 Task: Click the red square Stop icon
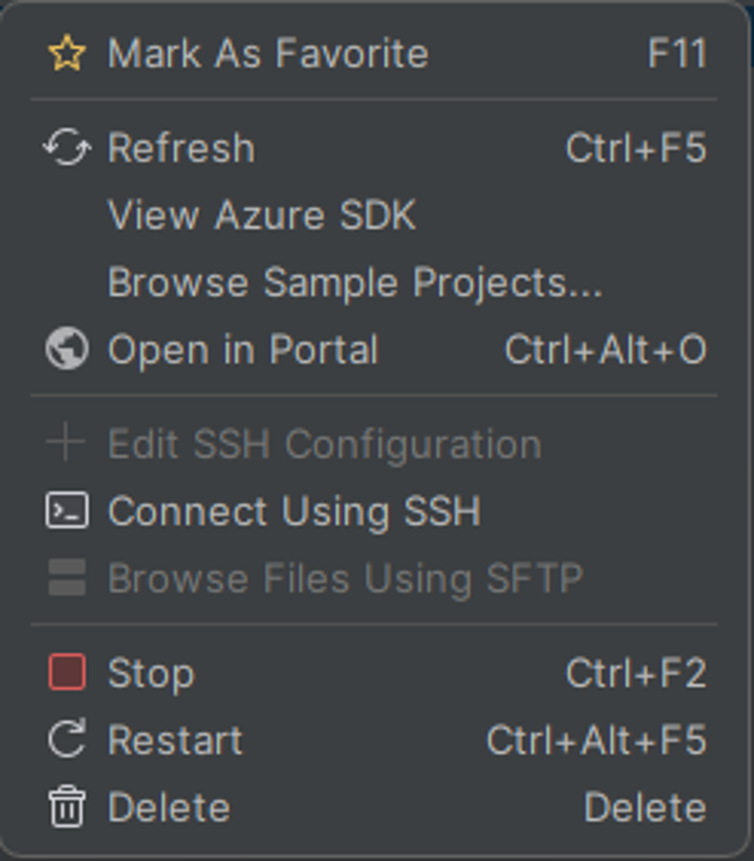pos(66,673)
